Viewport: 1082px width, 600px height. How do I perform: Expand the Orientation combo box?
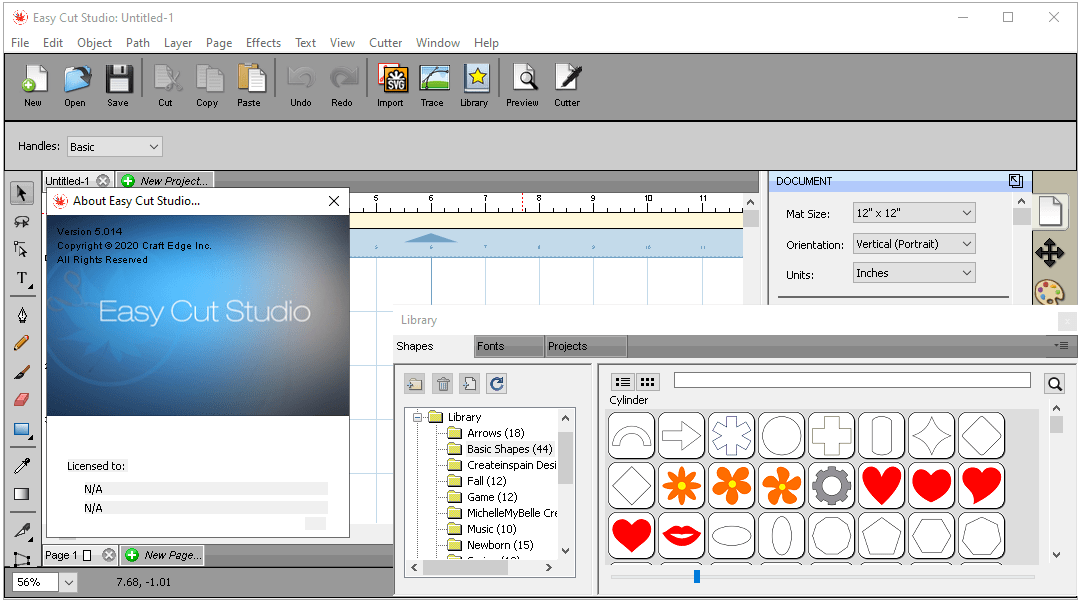tap(914, 244)
